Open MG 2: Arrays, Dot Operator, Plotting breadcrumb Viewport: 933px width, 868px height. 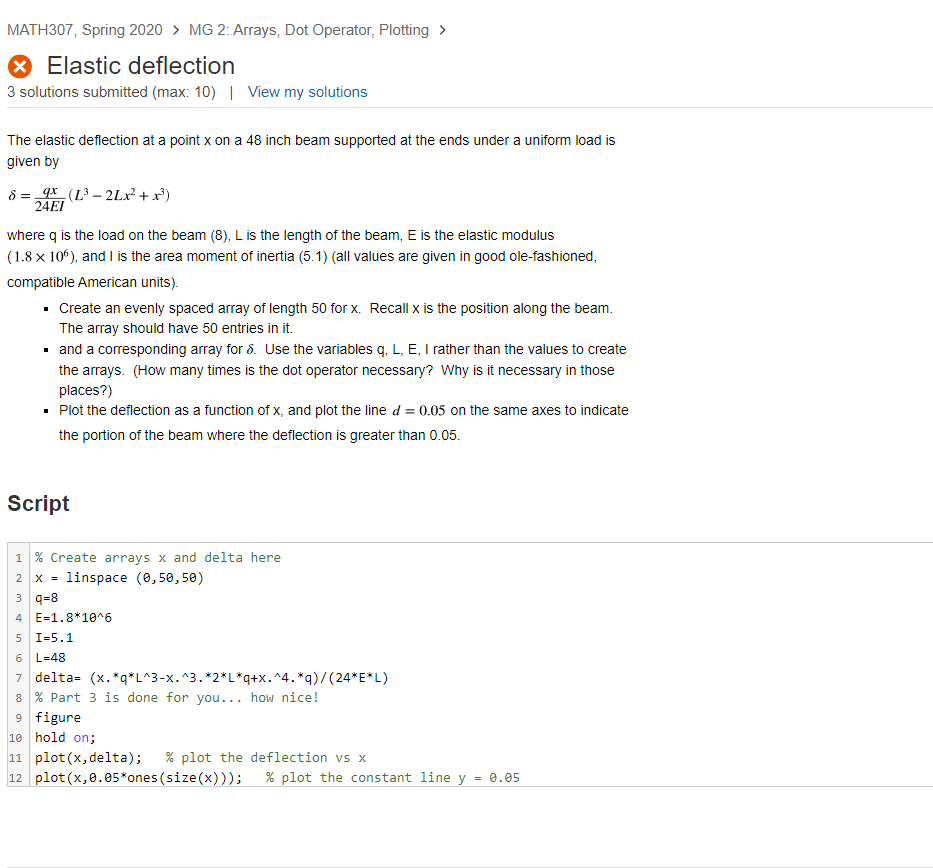pos(309,30)
